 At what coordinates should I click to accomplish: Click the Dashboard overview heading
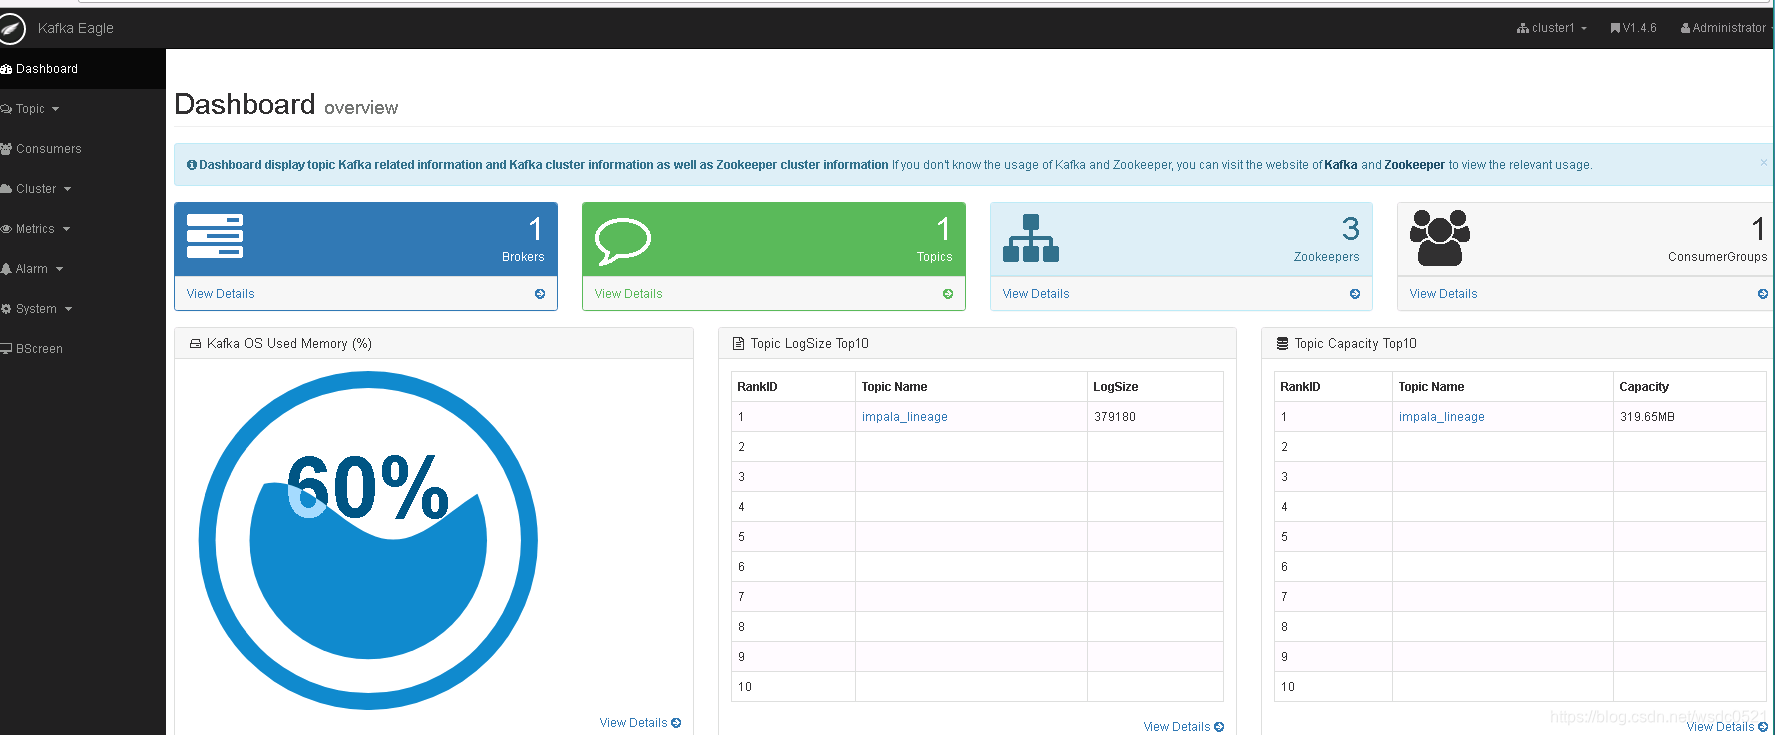click(286, 105)
